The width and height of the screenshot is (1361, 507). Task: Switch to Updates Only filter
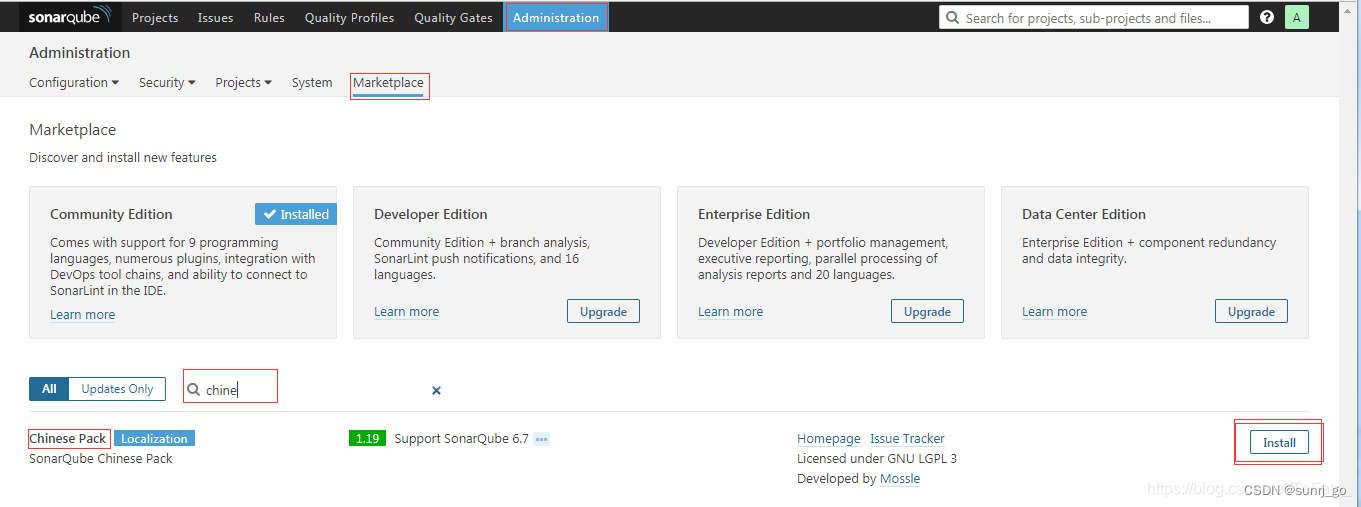tap(117, 389)
